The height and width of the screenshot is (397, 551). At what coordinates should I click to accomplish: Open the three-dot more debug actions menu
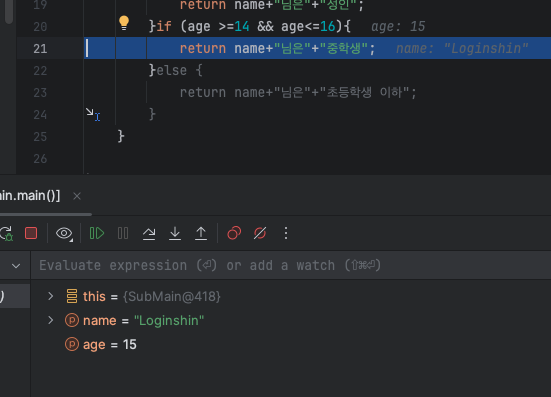click(x=286, y=233)
